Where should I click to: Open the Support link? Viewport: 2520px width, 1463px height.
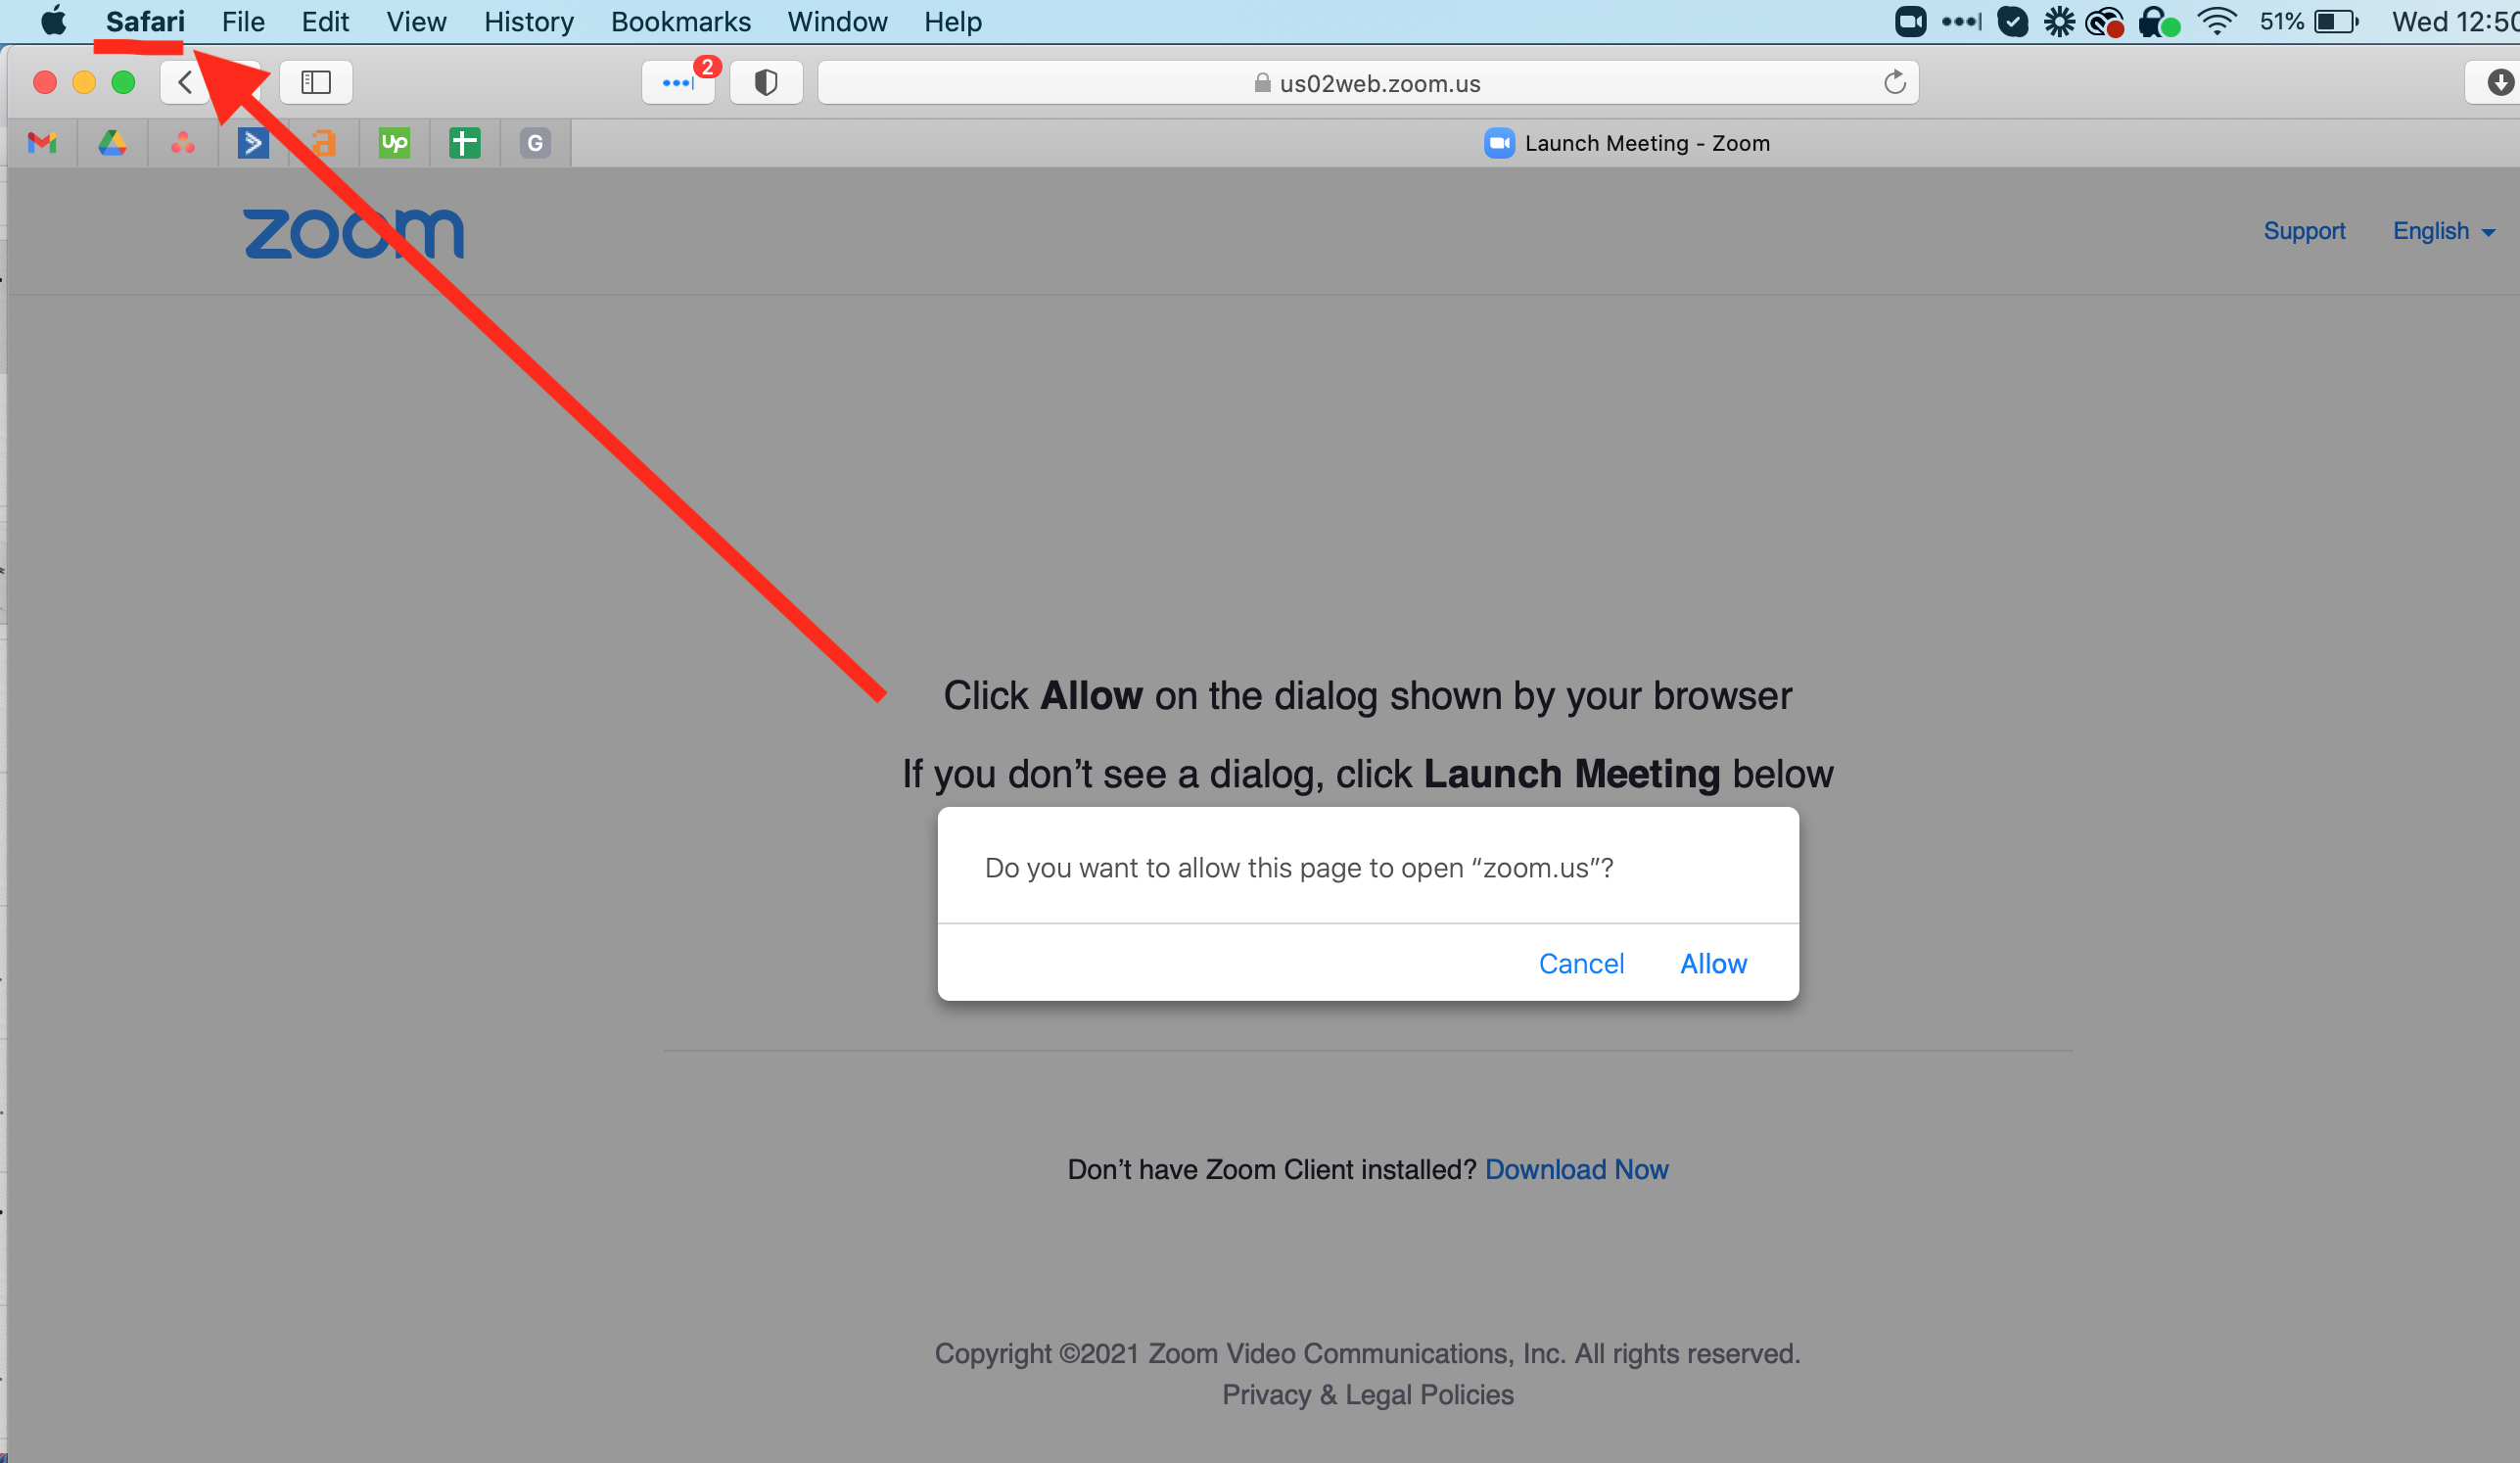click(2304, 231)
